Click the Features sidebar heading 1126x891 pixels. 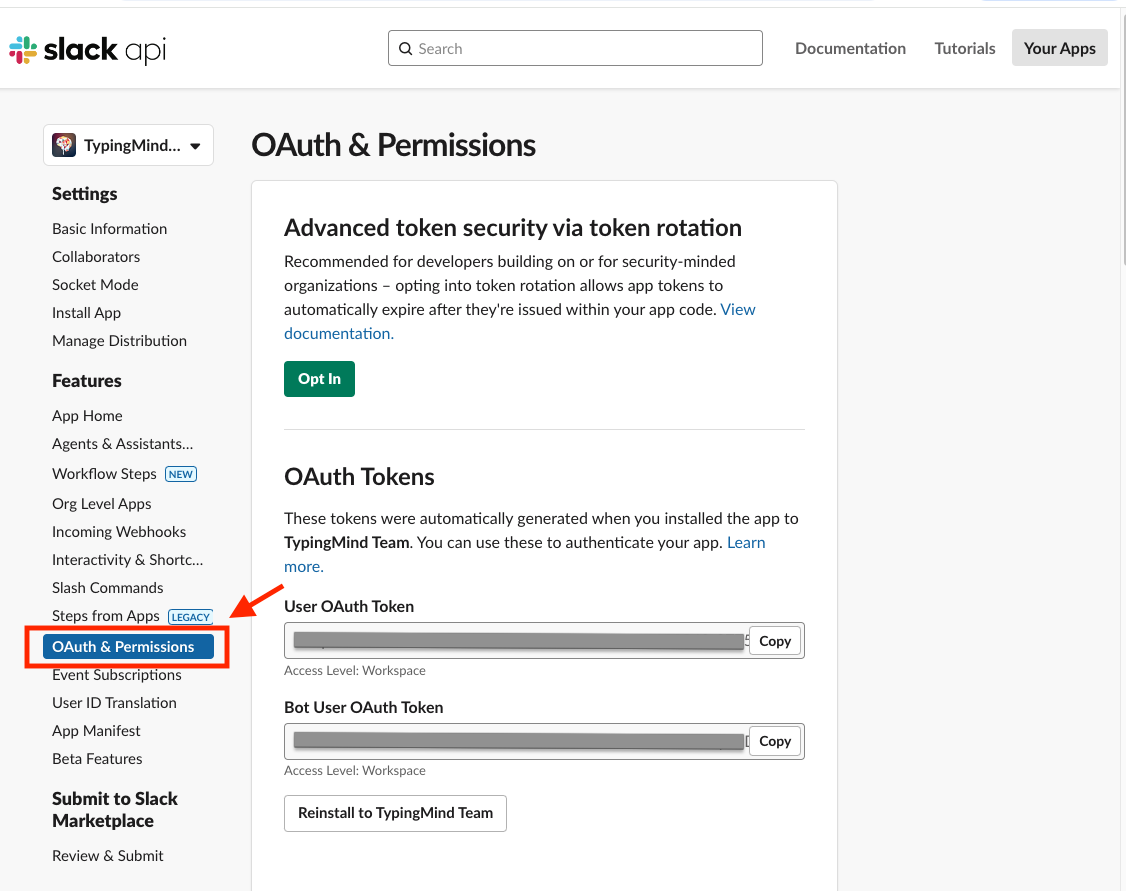(87, 381)
